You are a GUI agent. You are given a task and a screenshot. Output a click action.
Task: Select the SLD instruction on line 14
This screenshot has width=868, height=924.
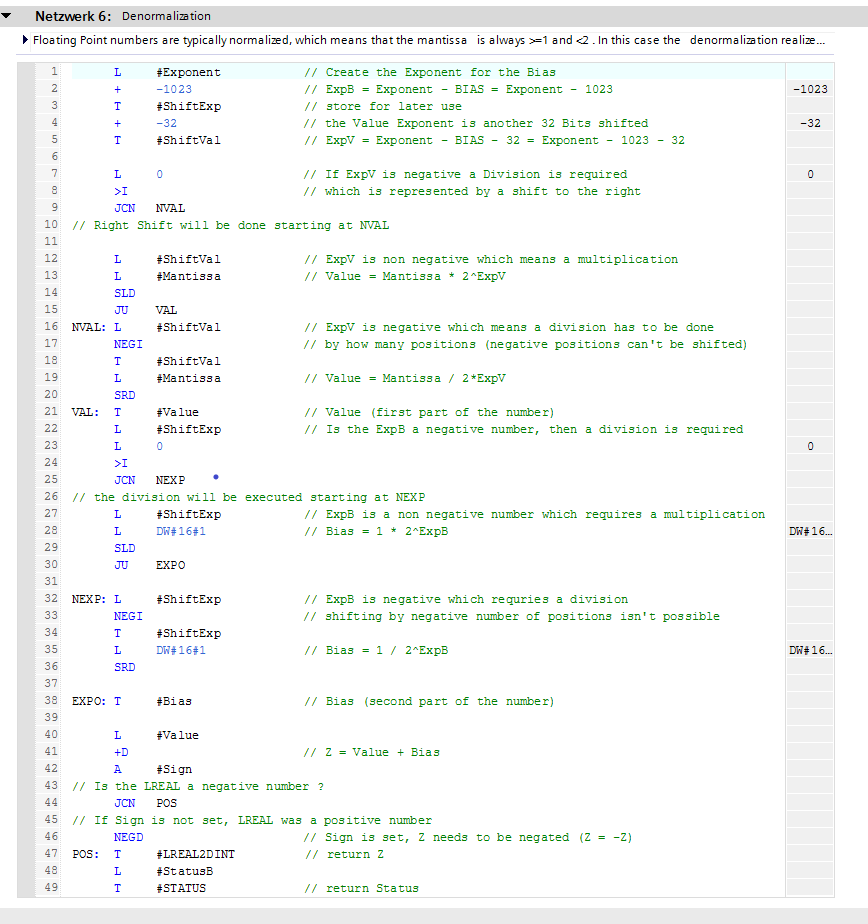pos(124,293)
